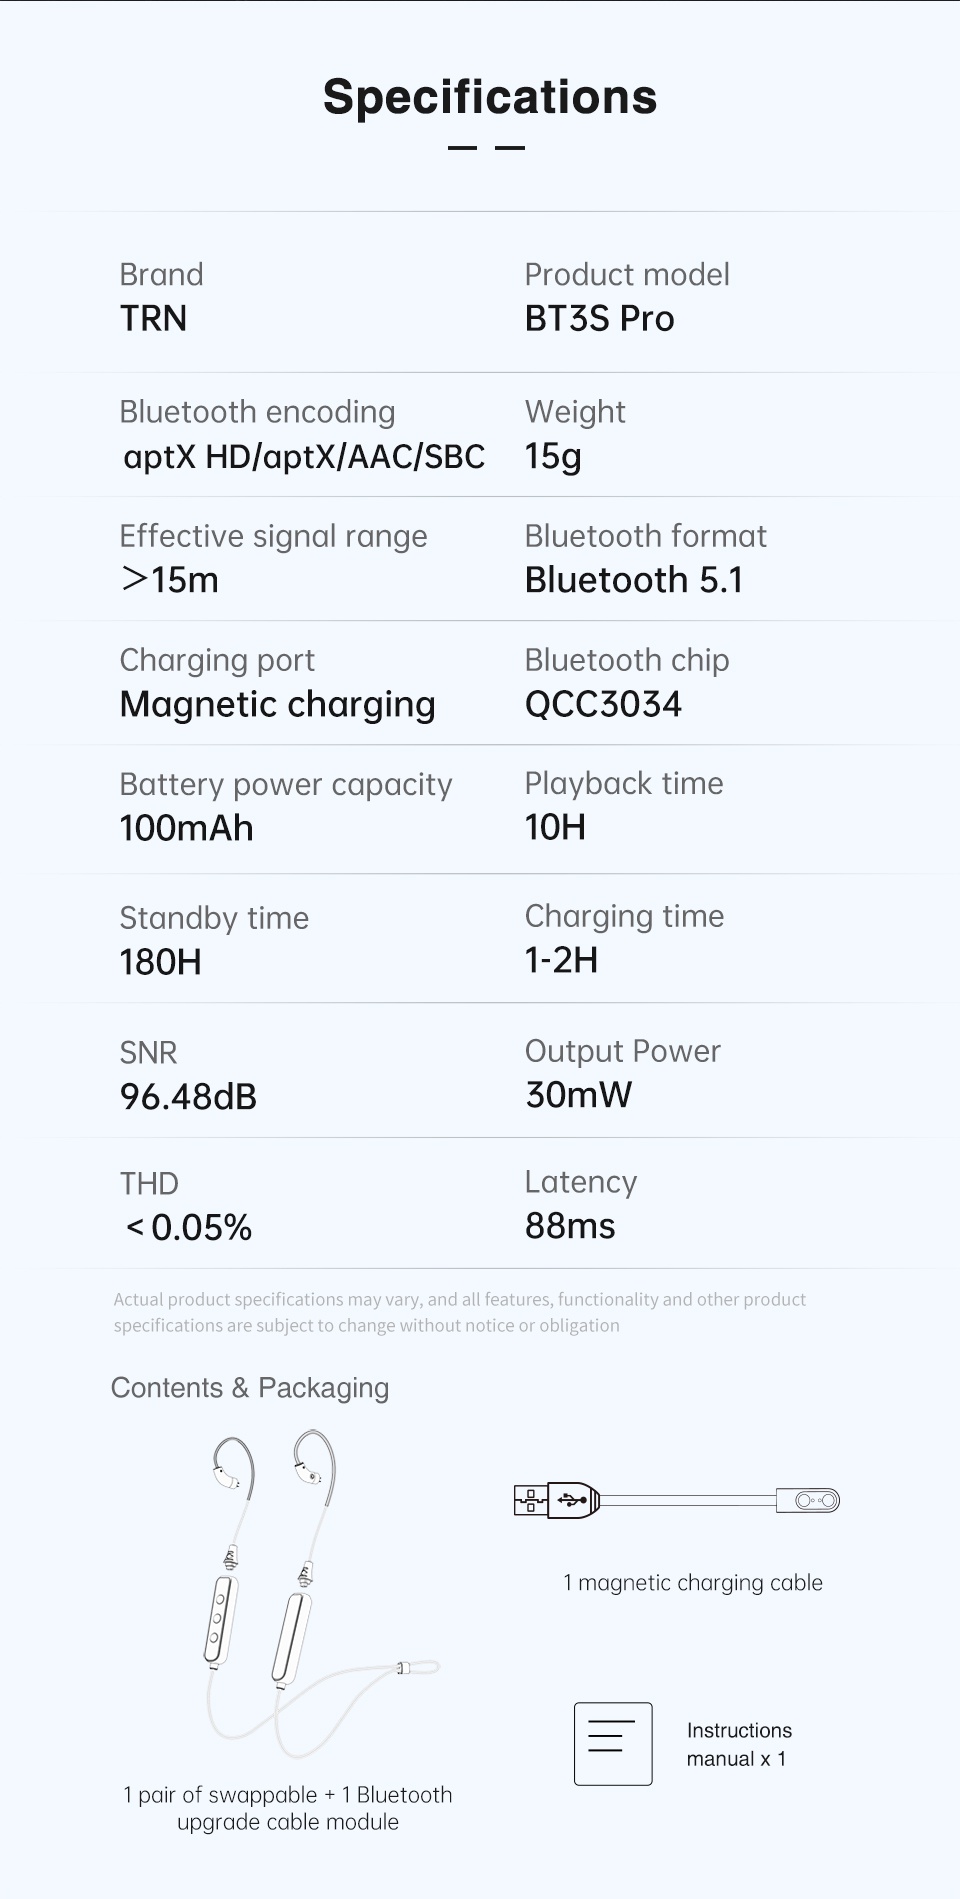
Task: Click the 88ms latency value
Action: (x=570, y=1227)
